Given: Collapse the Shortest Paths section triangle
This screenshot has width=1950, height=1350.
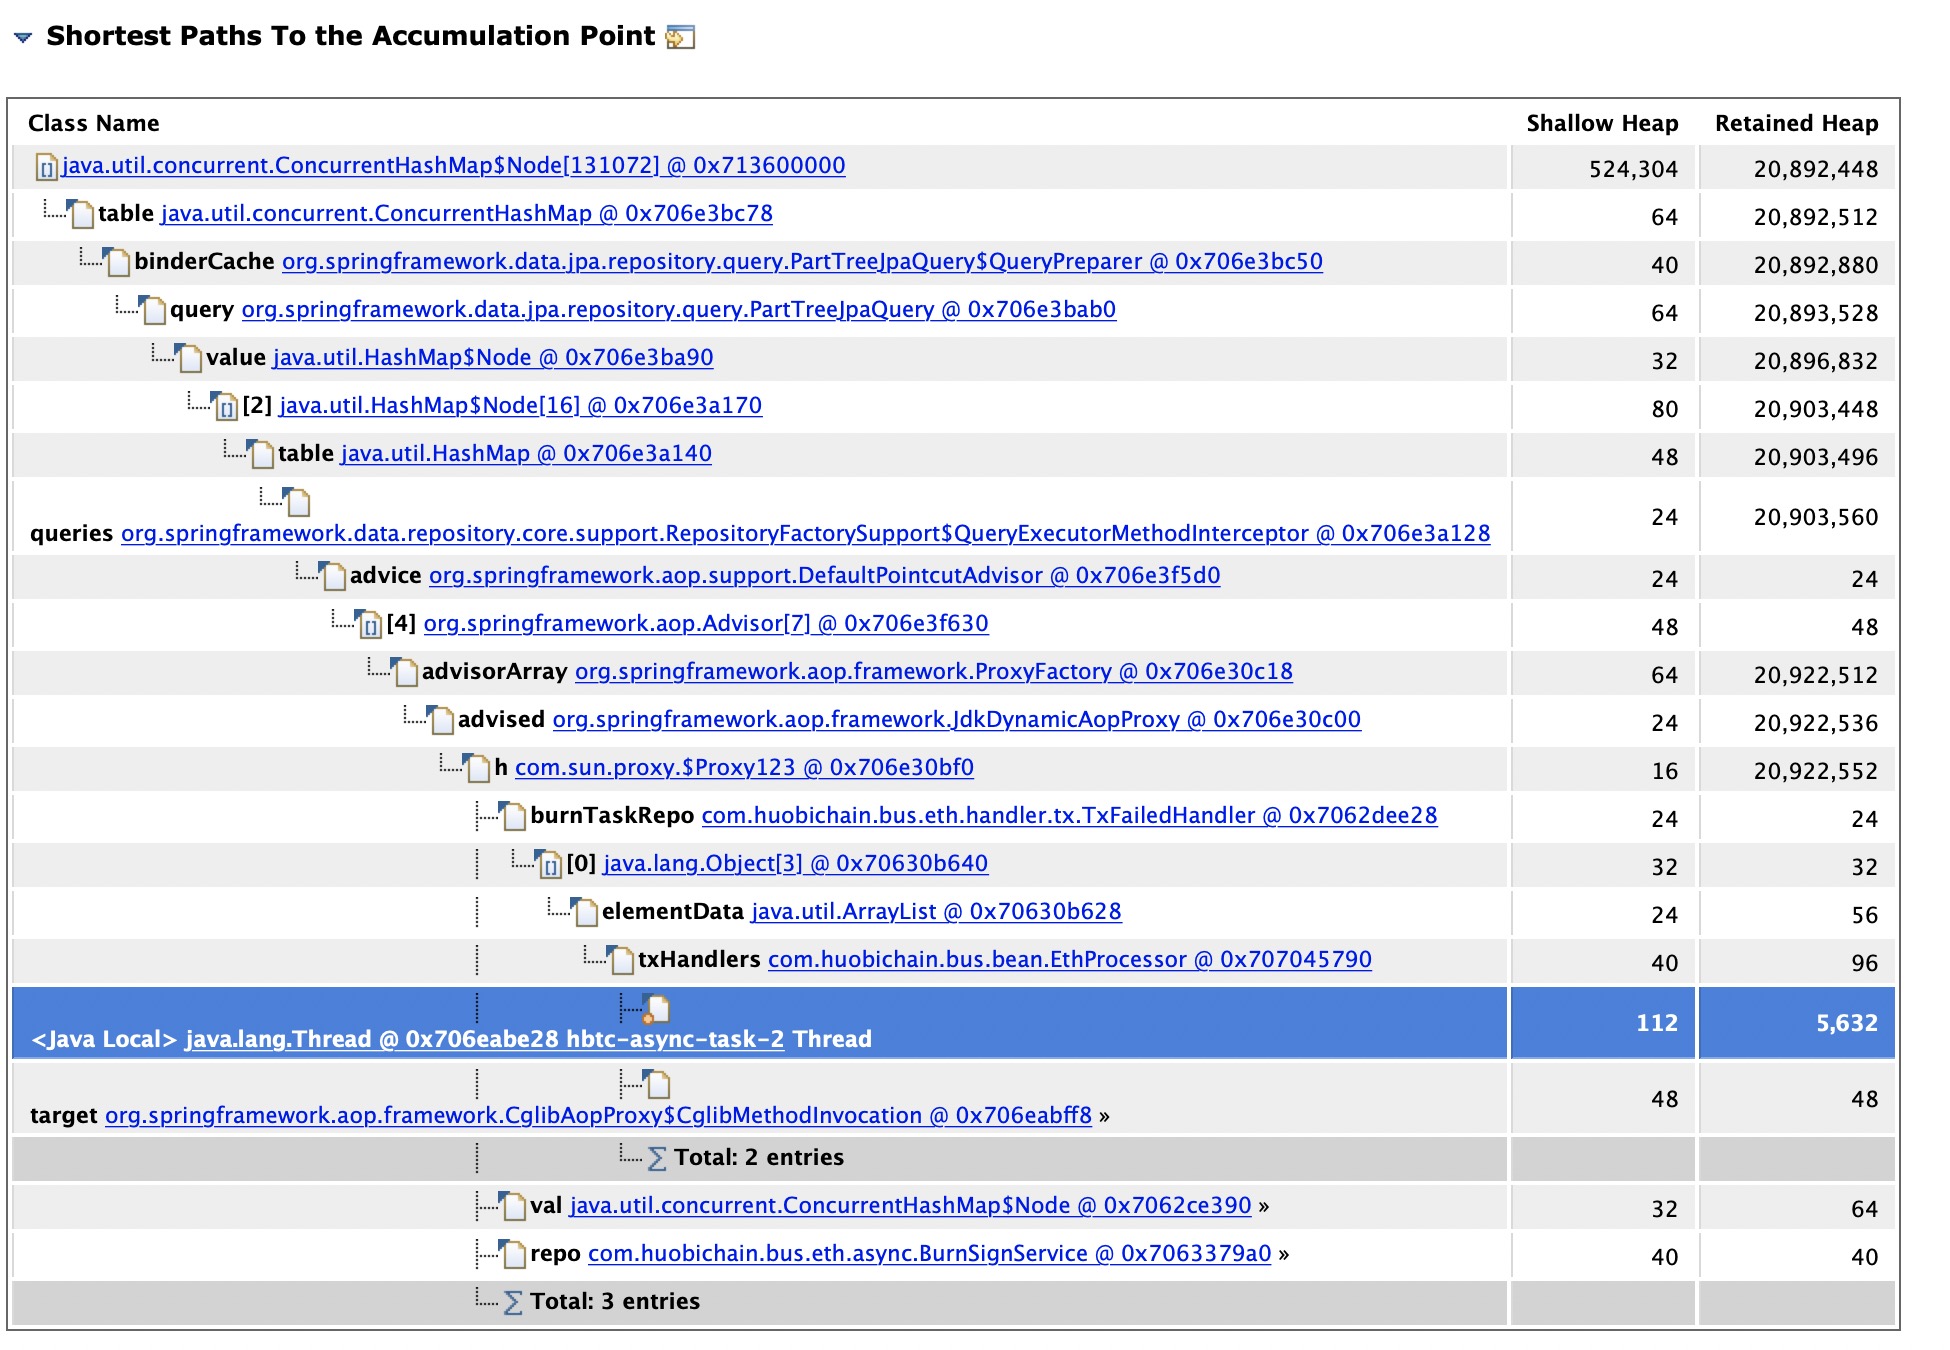Looking at the screenshot, I should (x=23, y=38).
